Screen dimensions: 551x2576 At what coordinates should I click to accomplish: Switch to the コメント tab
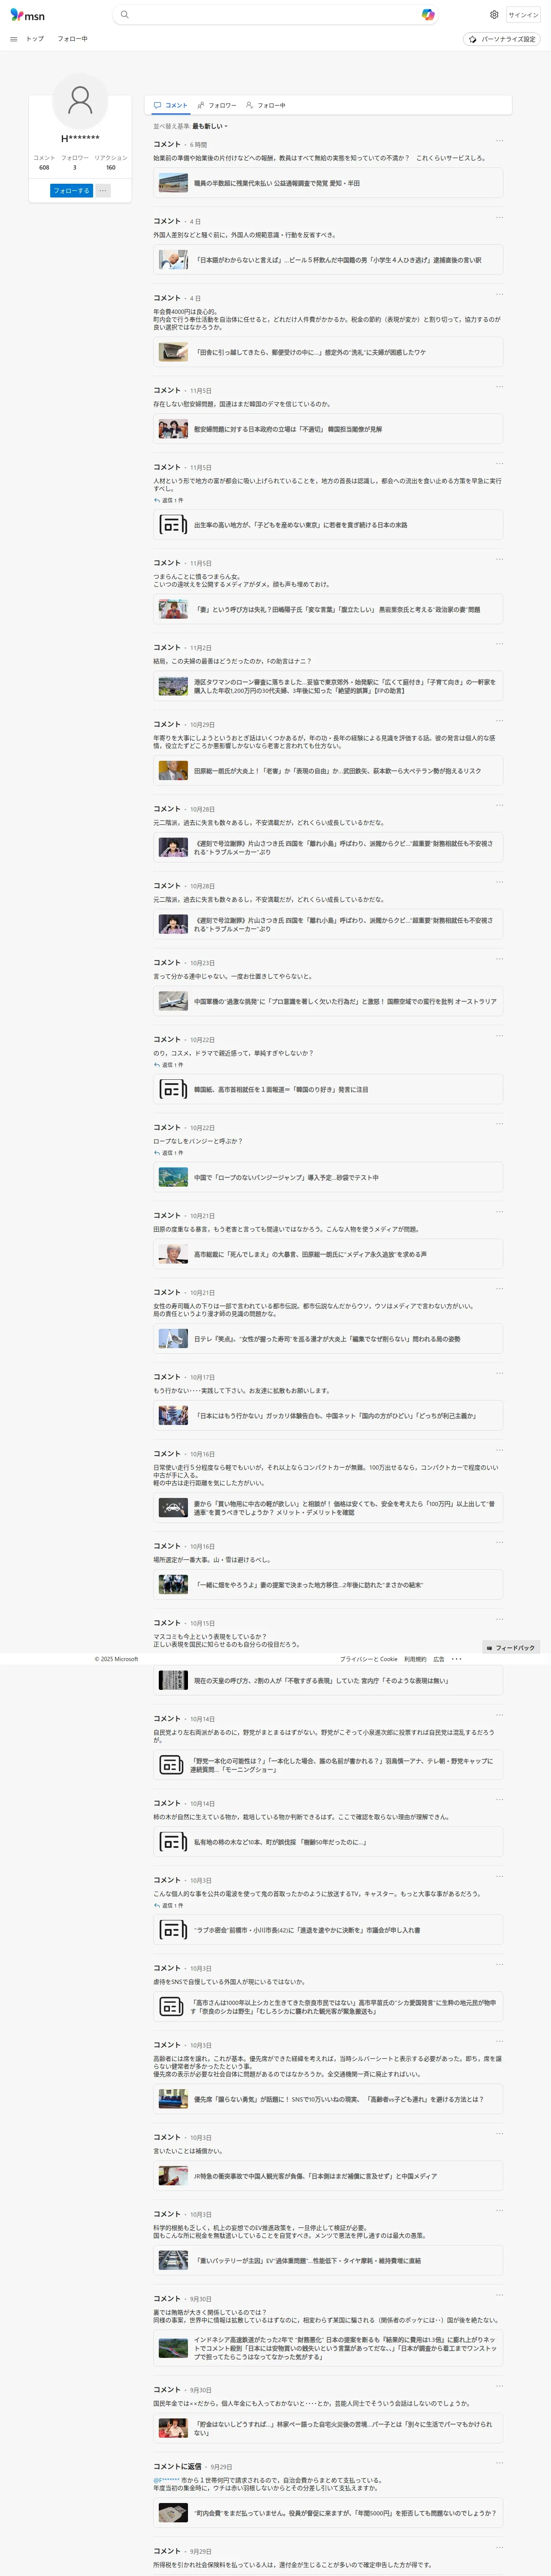(x=171, y=105)
